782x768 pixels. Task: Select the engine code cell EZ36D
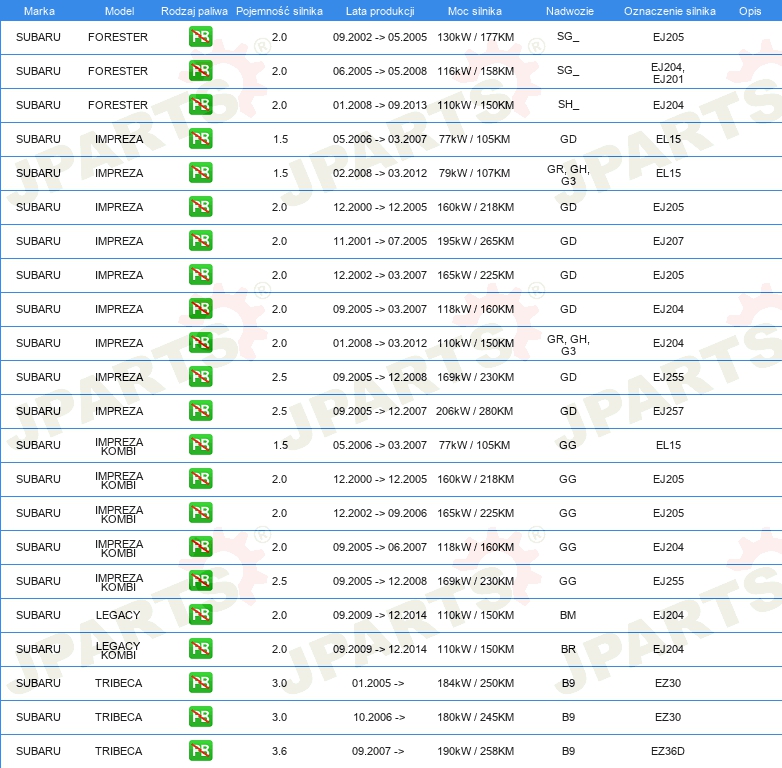coord(668,751)
